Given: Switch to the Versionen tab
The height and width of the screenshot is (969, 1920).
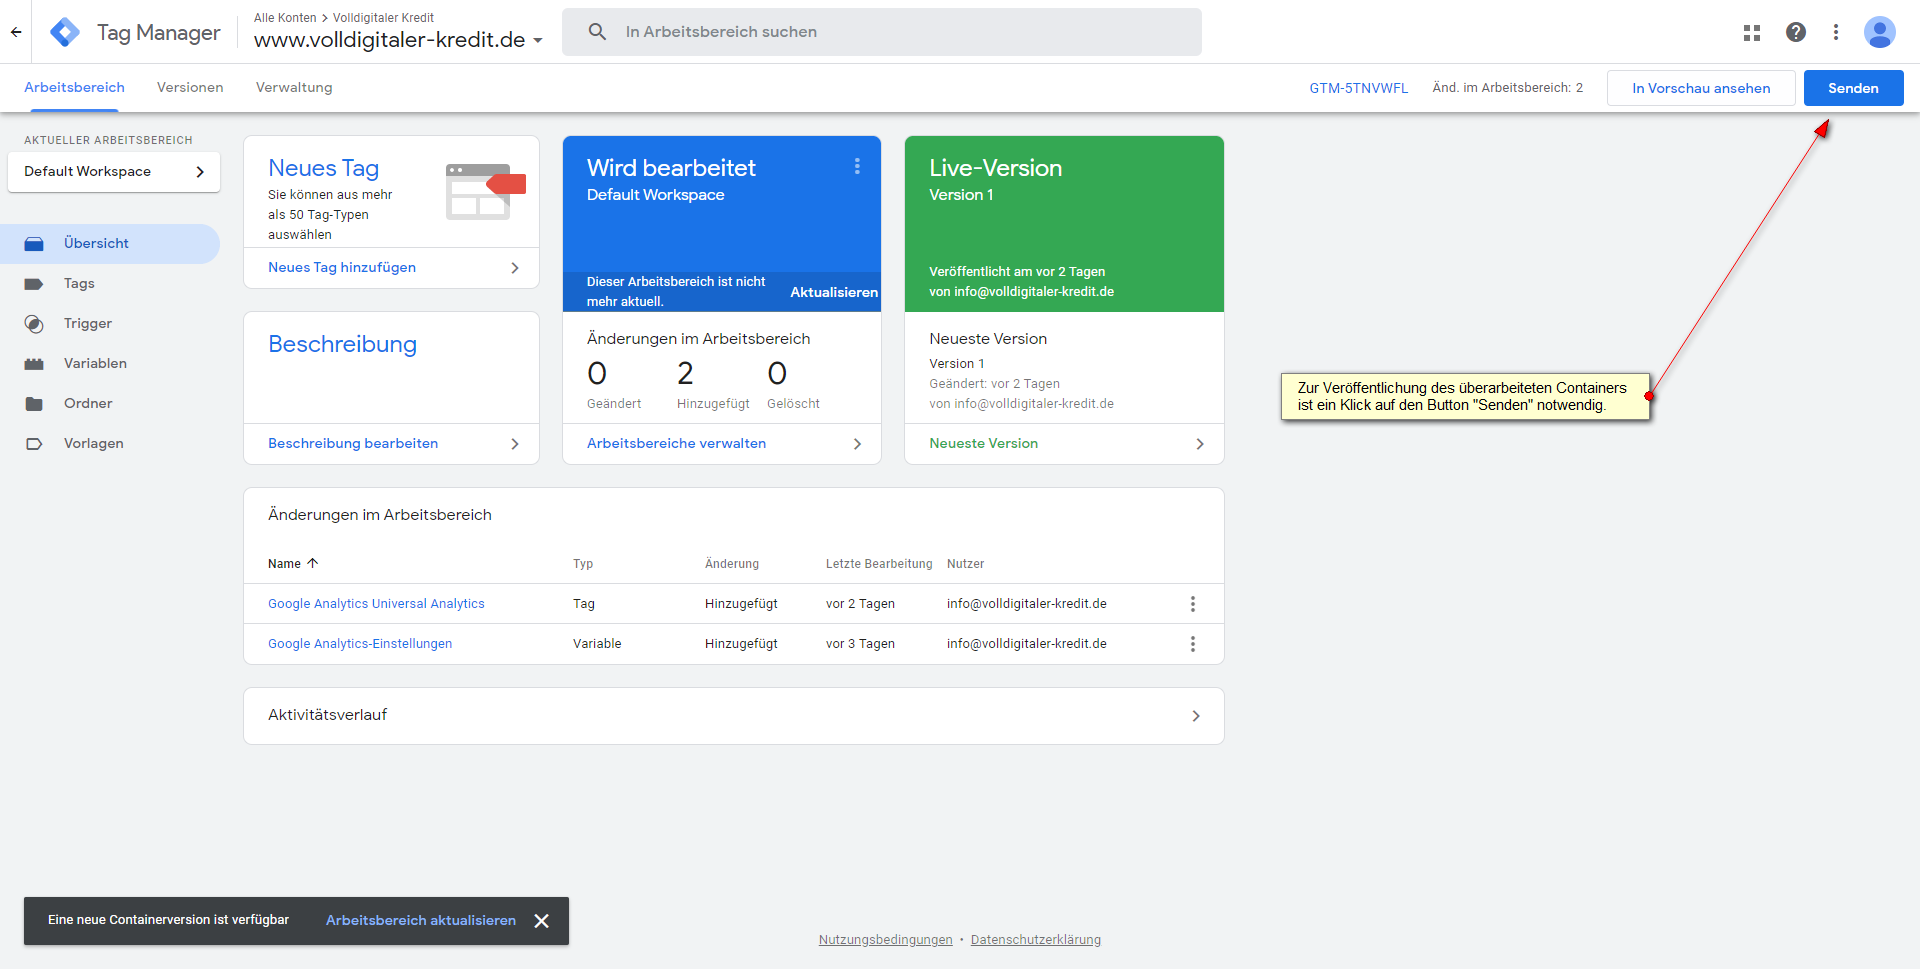Looking at the screenshot, I should [x=190, y=88].
